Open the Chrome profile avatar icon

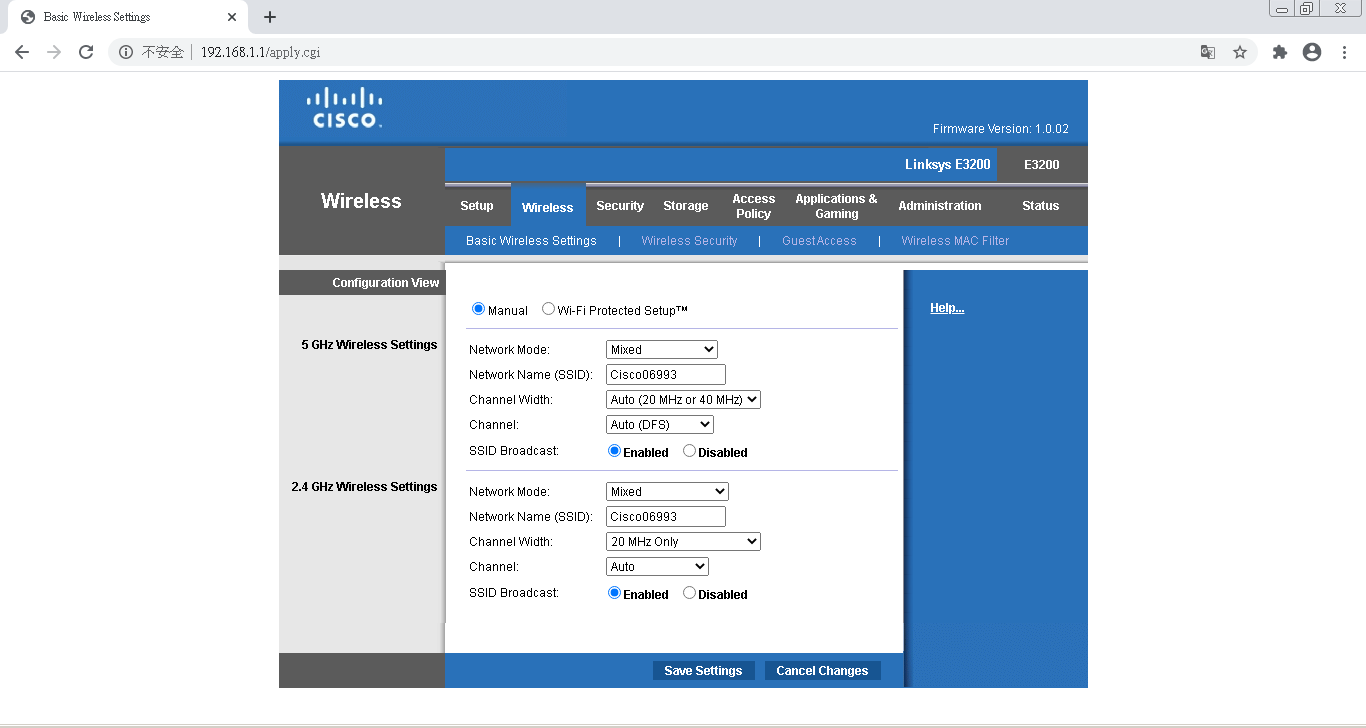1312,52
